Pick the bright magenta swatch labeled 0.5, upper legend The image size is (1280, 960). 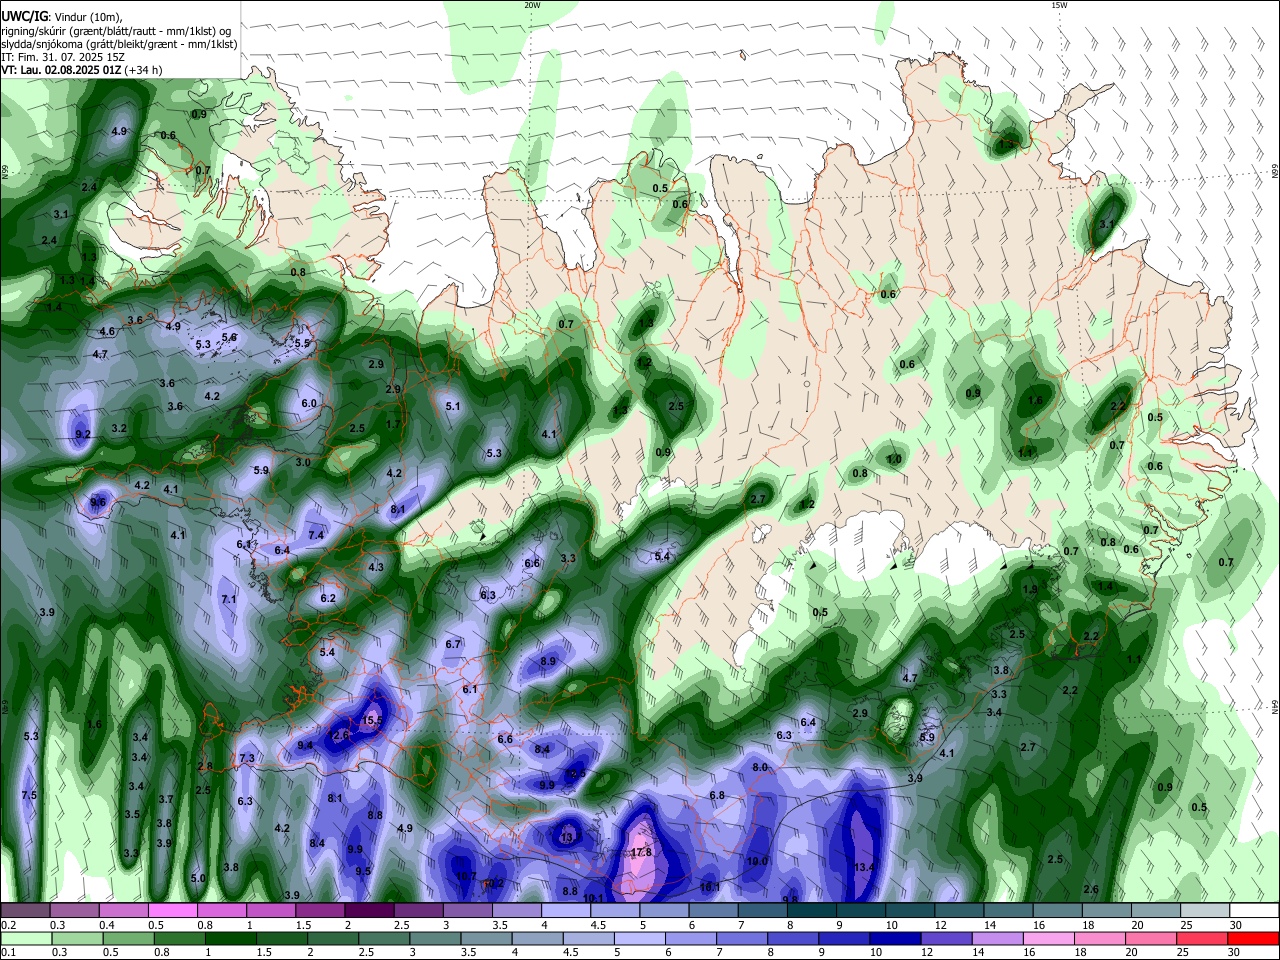coord(172,911)
